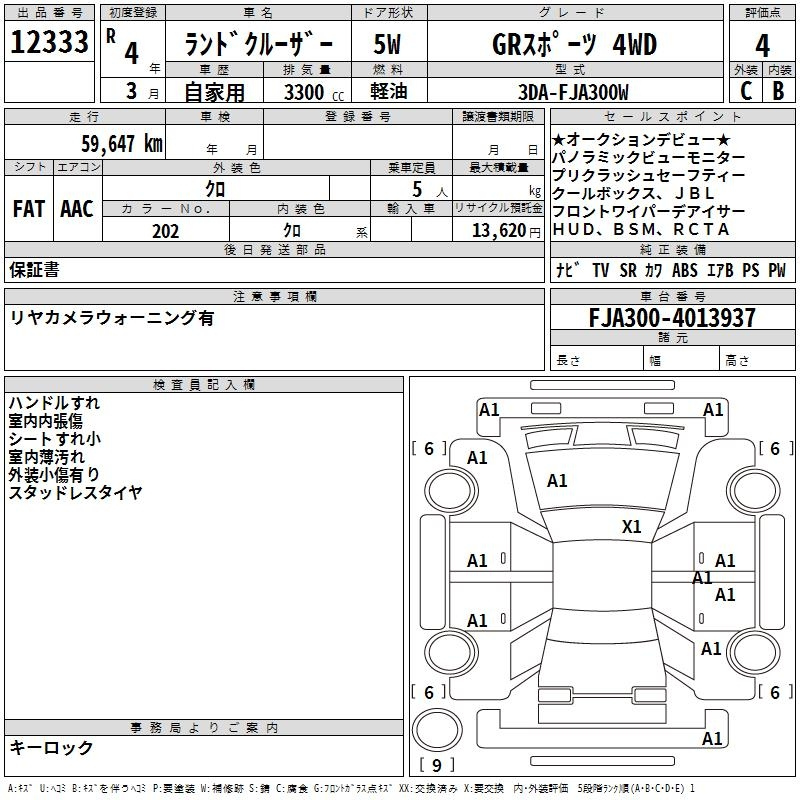The height and width of the screenshot is (800, 800).
Task: Select grade text GRスポーツ 4WD
Action: (x=574, y=44)
